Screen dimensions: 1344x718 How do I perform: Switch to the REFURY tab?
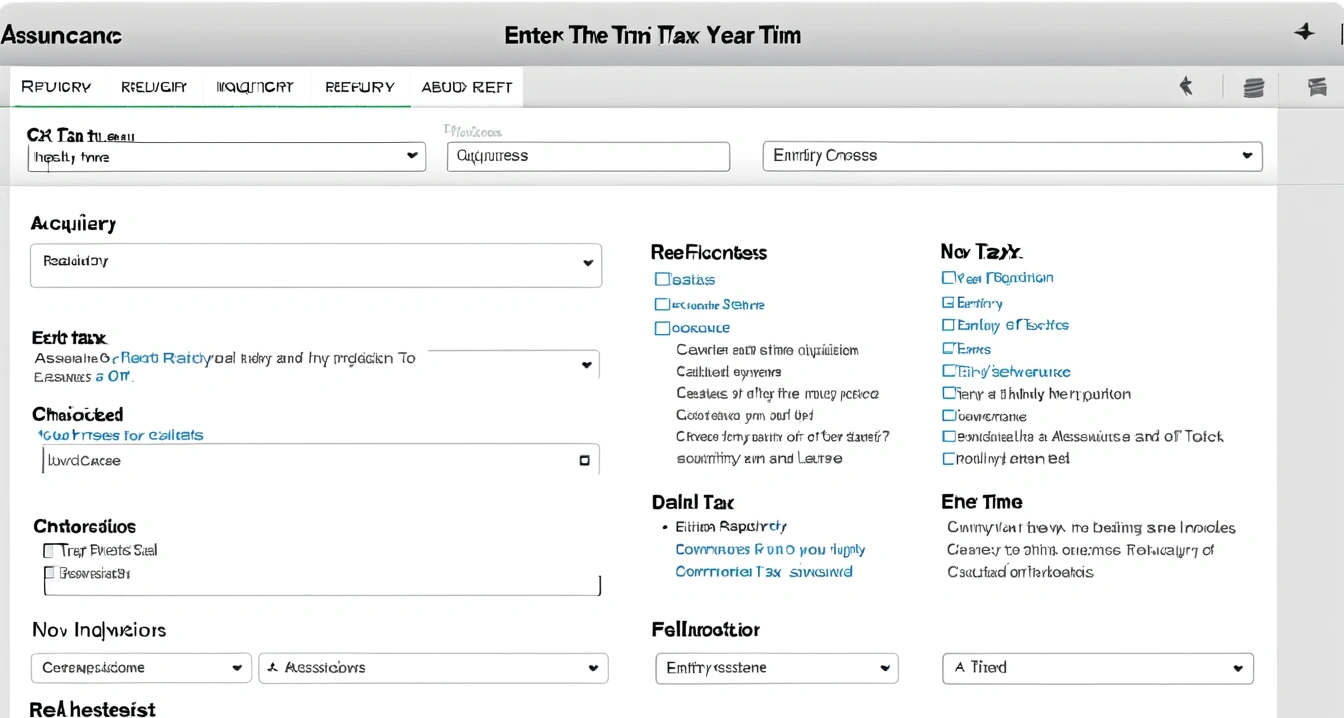tap(360, 87)
